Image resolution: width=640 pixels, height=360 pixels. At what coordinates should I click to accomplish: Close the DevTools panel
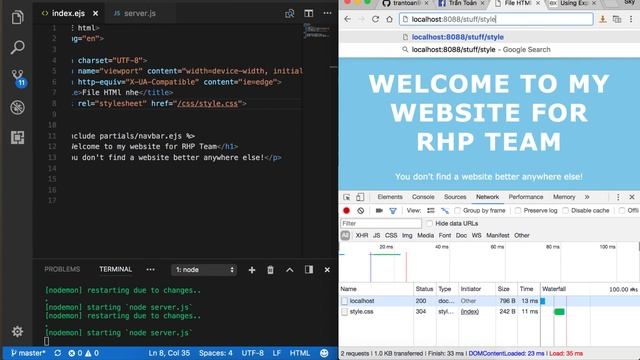click(632, 197)
